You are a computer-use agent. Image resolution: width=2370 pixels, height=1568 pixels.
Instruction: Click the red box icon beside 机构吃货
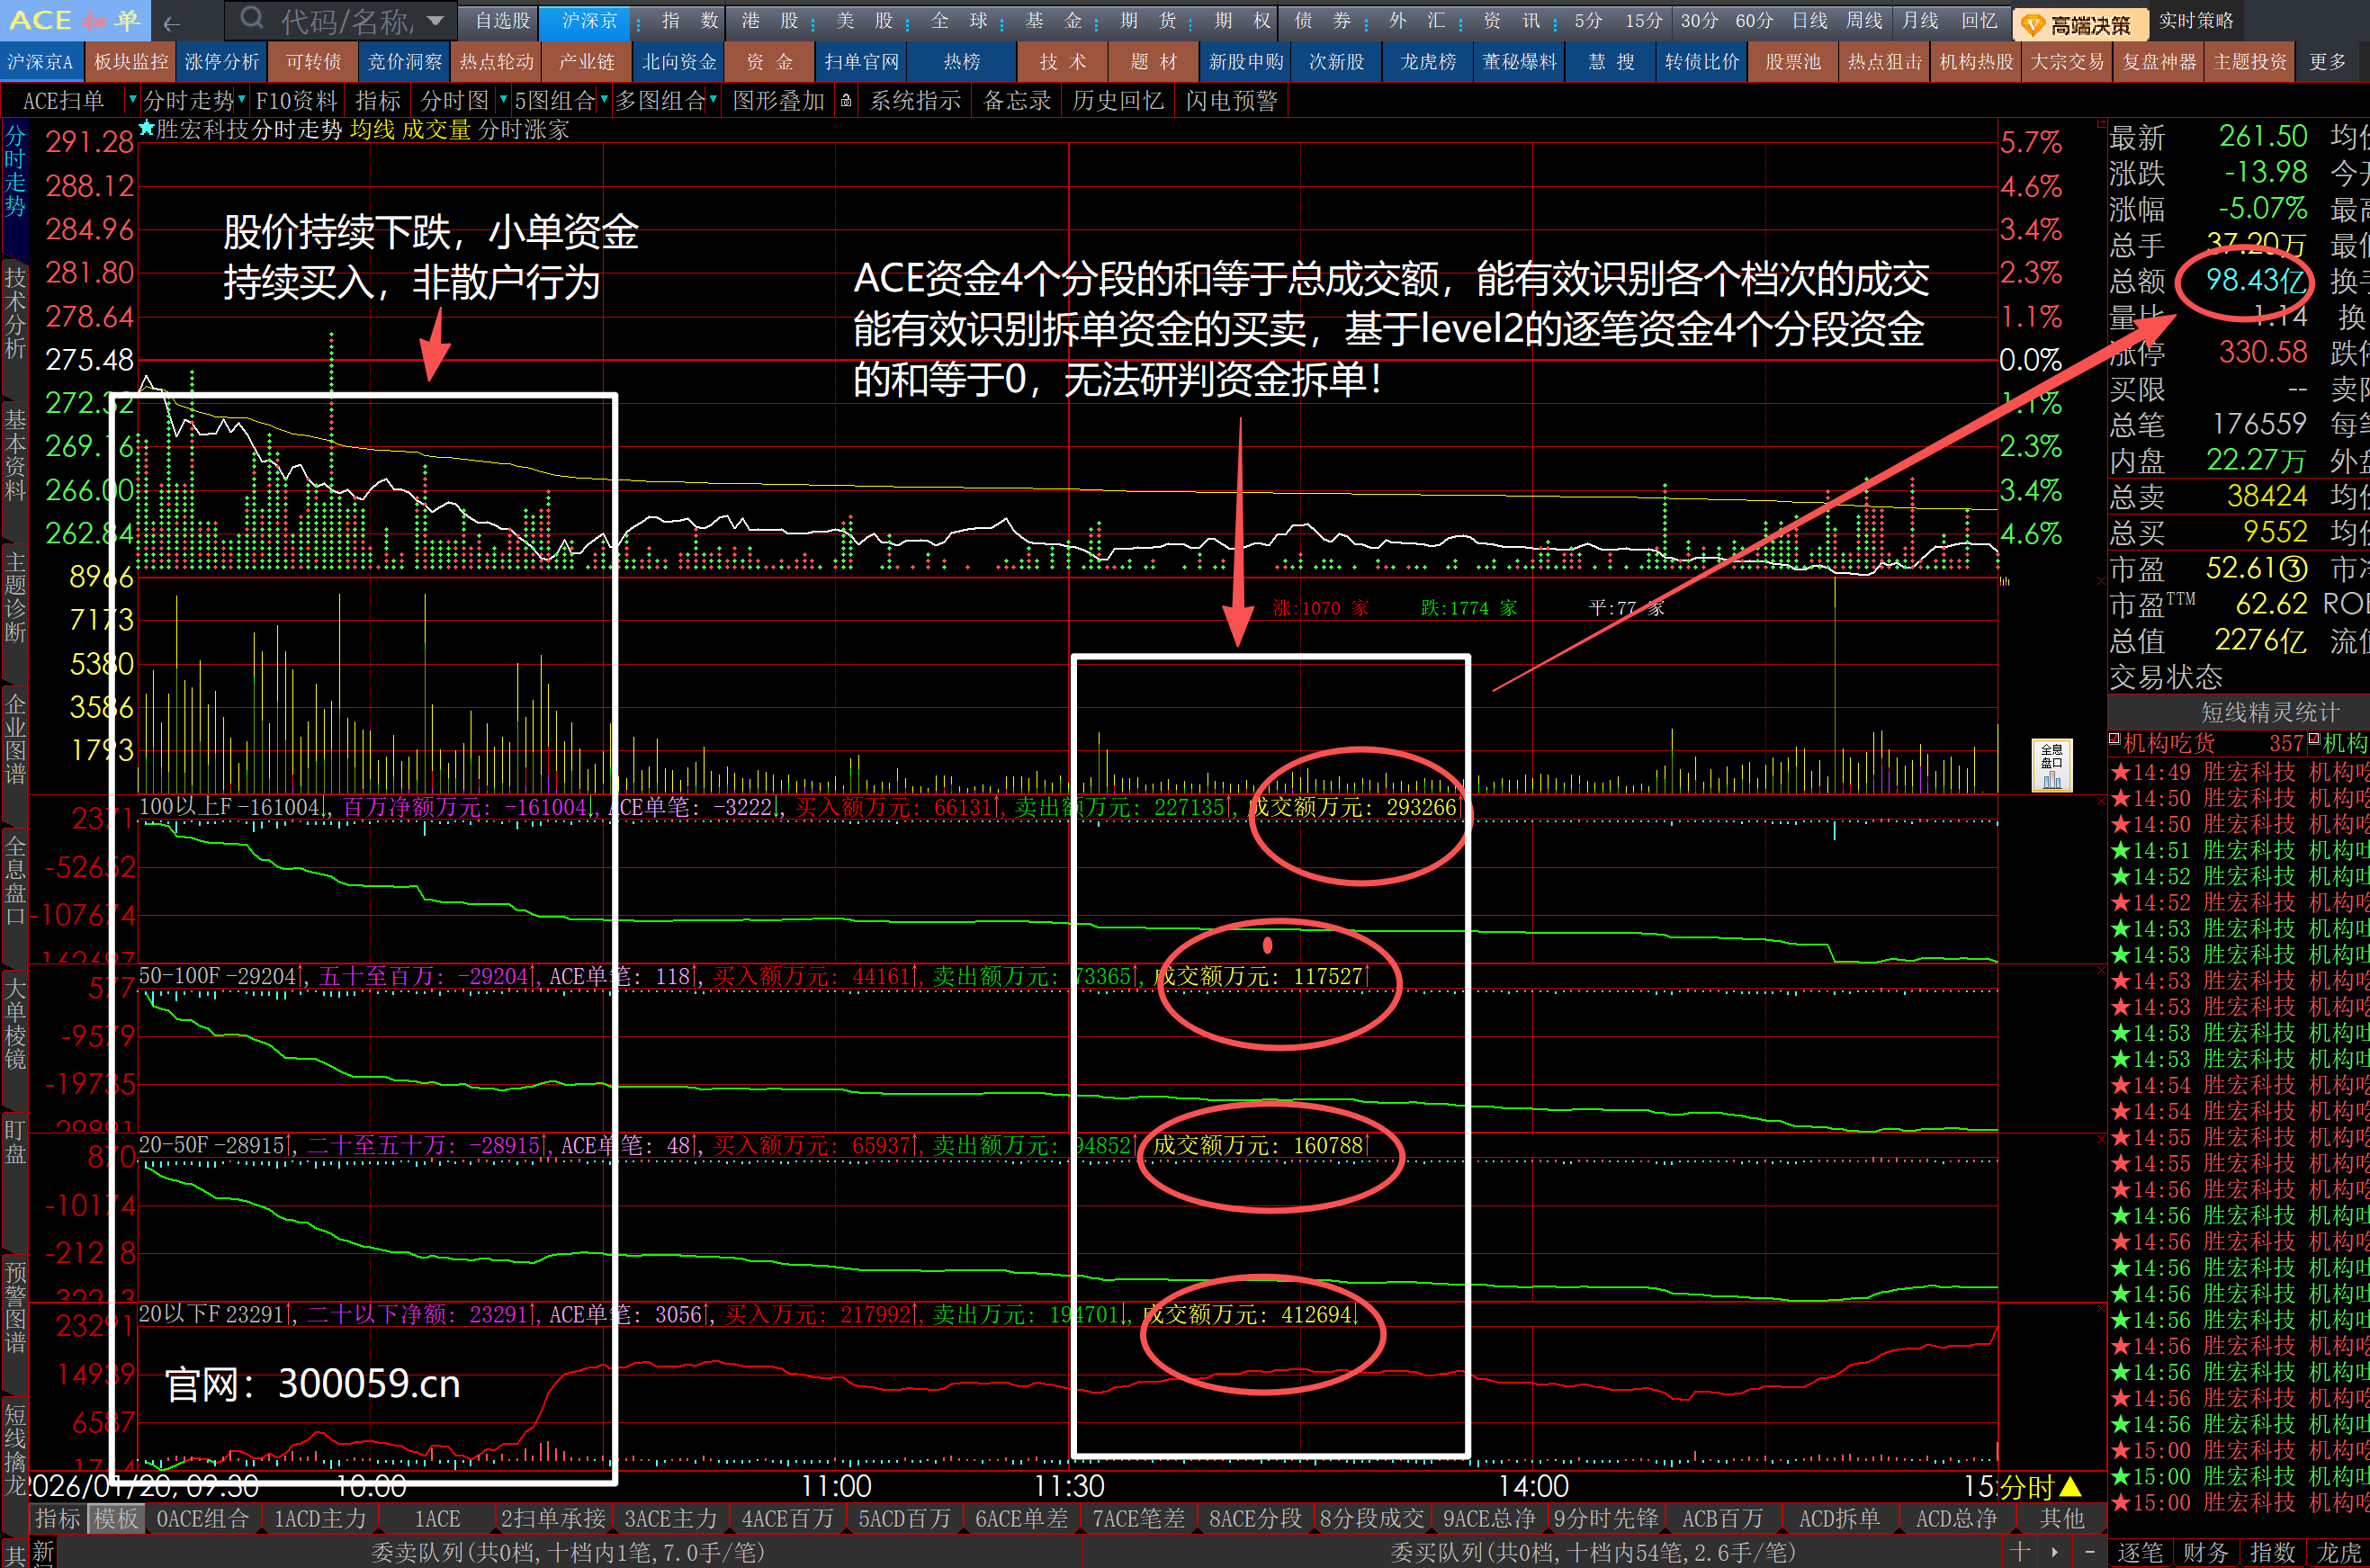pyautogui.click(x=2114, y=740)
